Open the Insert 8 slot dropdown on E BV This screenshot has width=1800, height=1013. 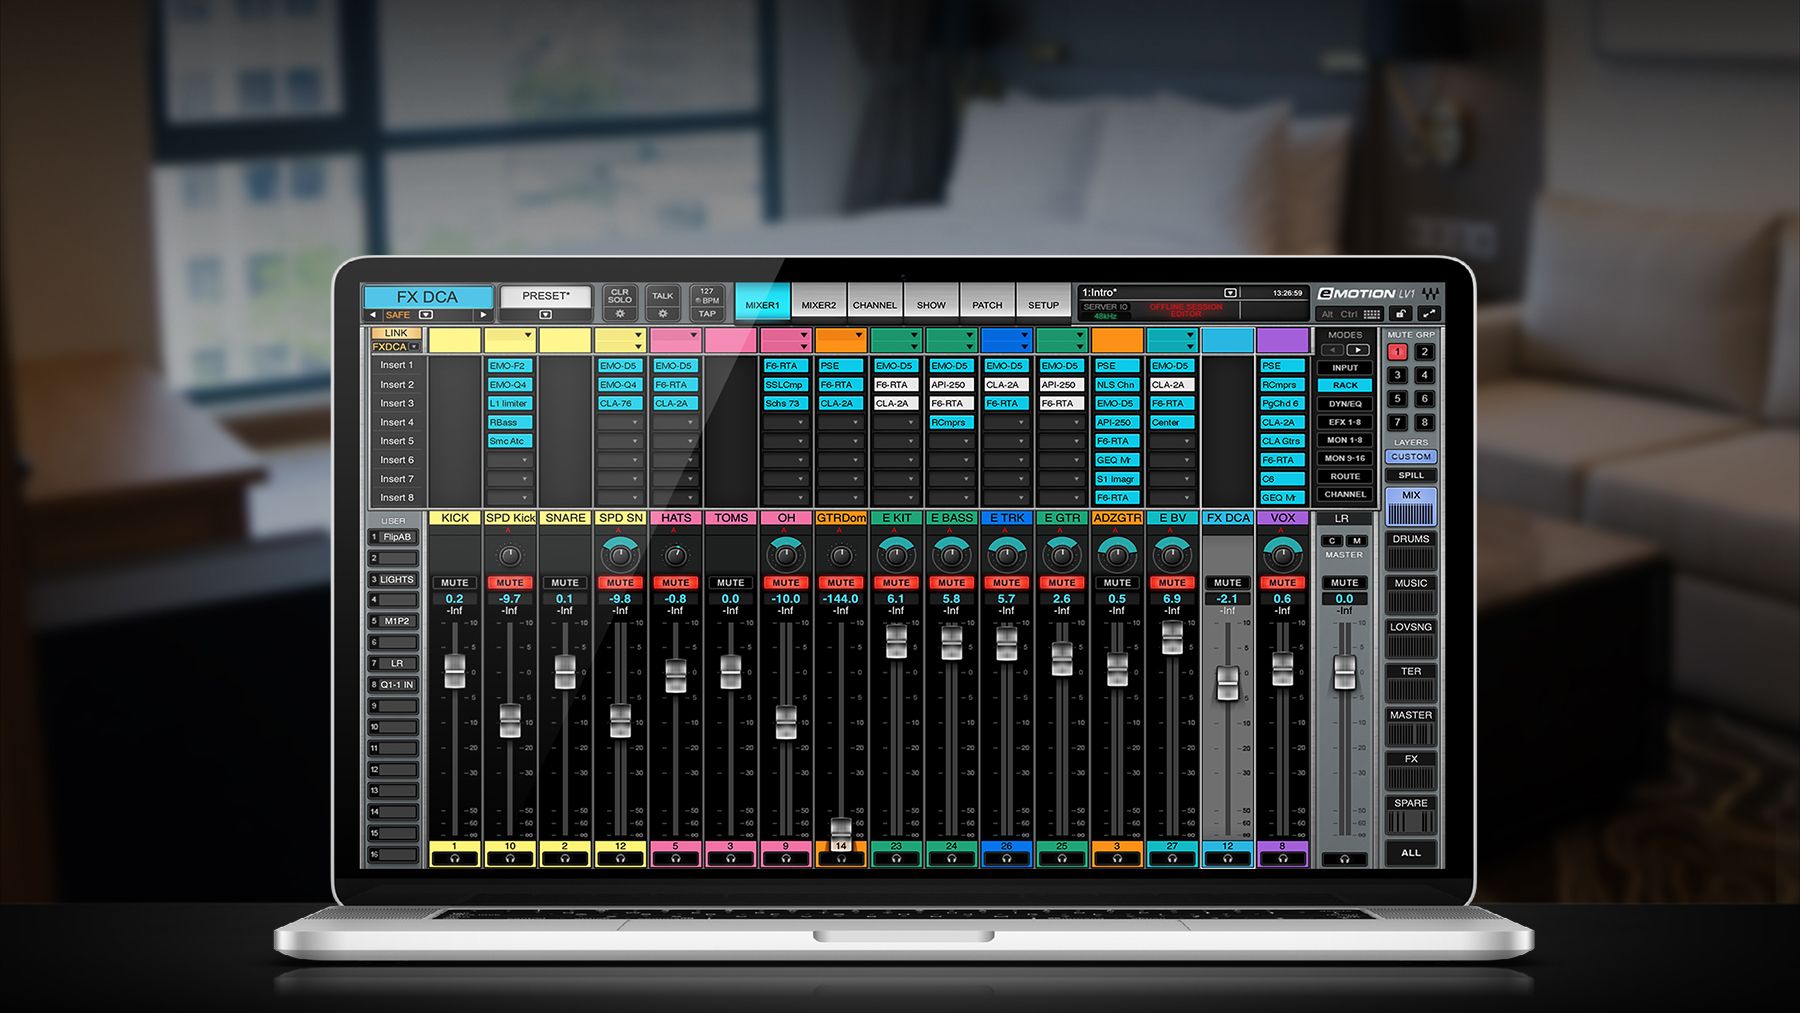click(x=1172, y=497)
